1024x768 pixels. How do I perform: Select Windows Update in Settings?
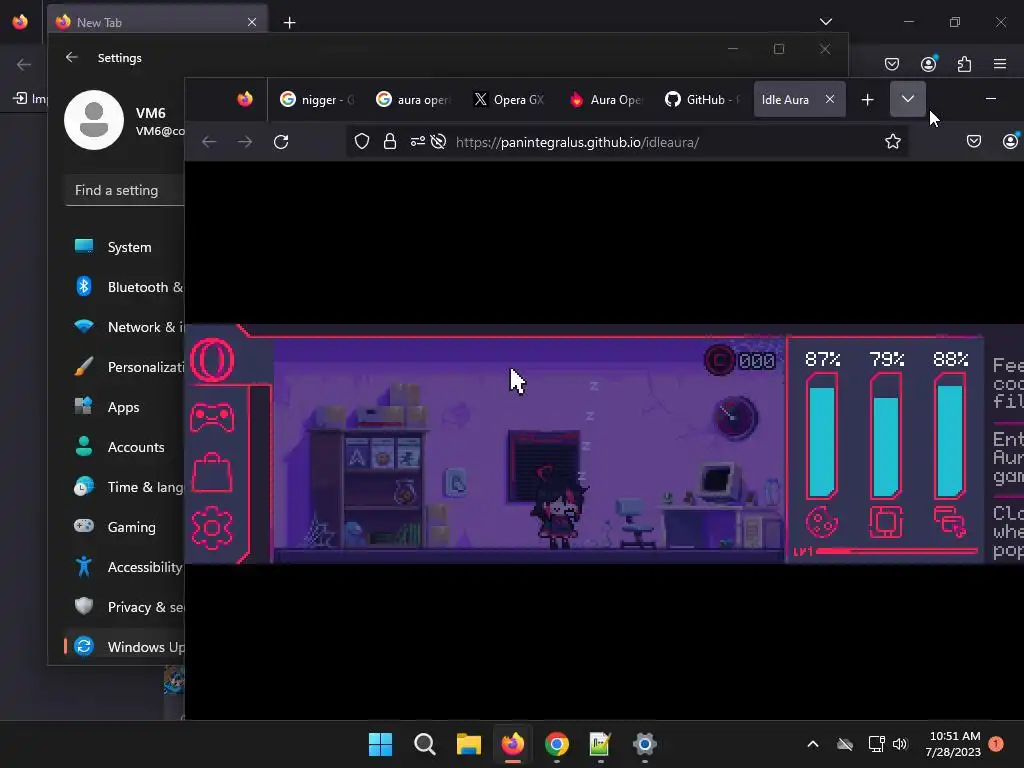(124, 647)
